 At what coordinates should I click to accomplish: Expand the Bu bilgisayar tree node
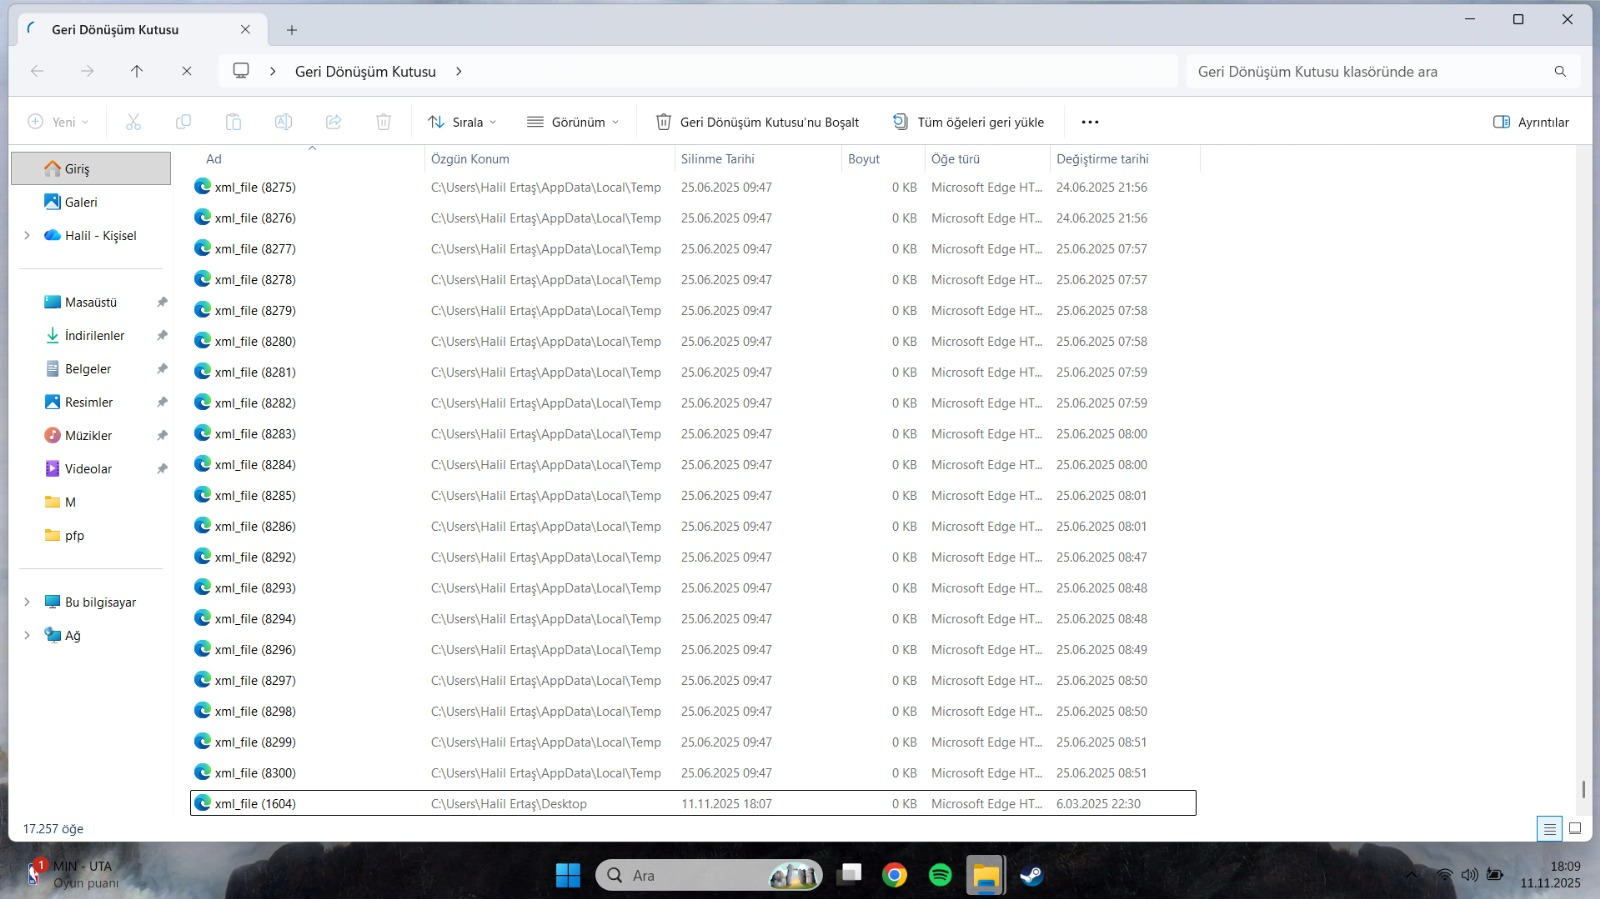27,602
